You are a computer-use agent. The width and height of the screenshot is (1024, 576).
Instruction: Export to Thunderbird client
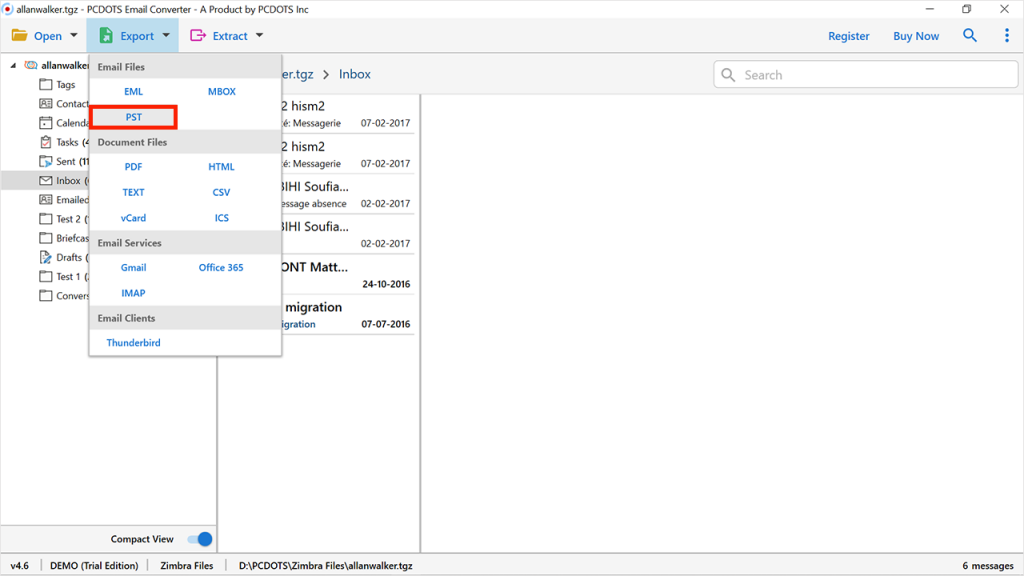[x=133, y=342]
